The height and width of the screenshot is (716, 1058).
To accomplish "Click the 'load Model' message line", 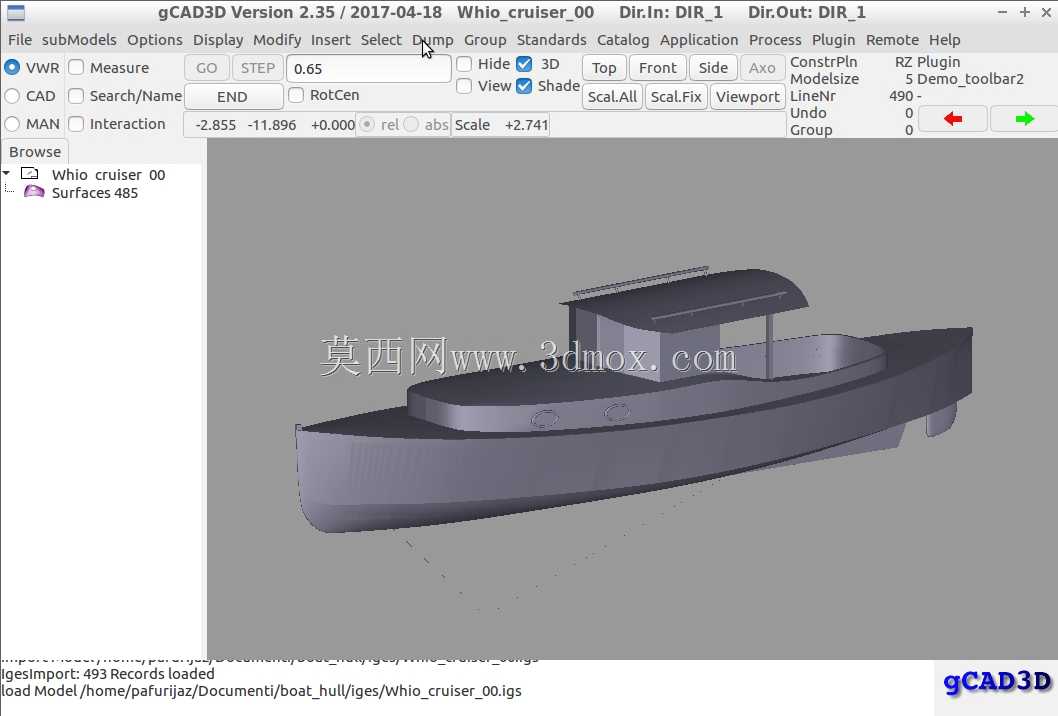I will 262,691.
